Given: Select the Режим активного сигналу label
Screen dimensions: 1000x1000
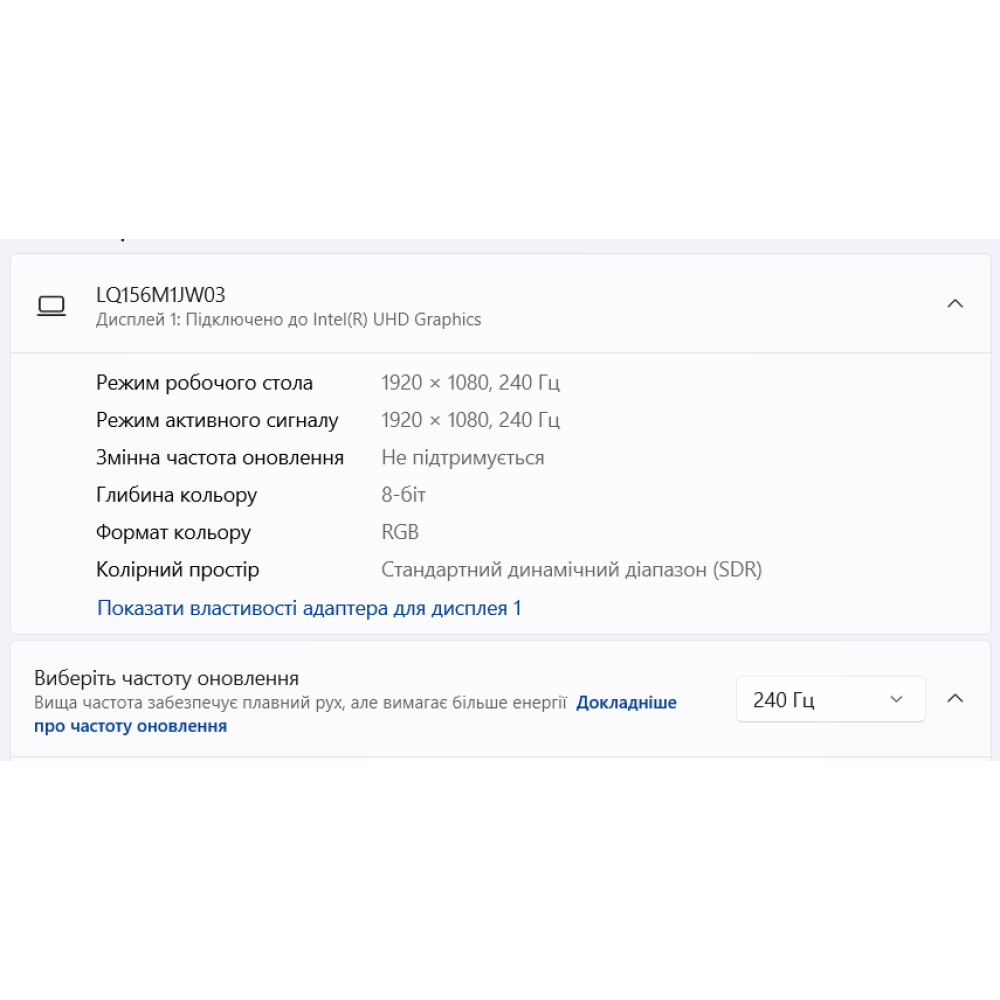Looking at the screenshot, I should (x=217, y=420).
